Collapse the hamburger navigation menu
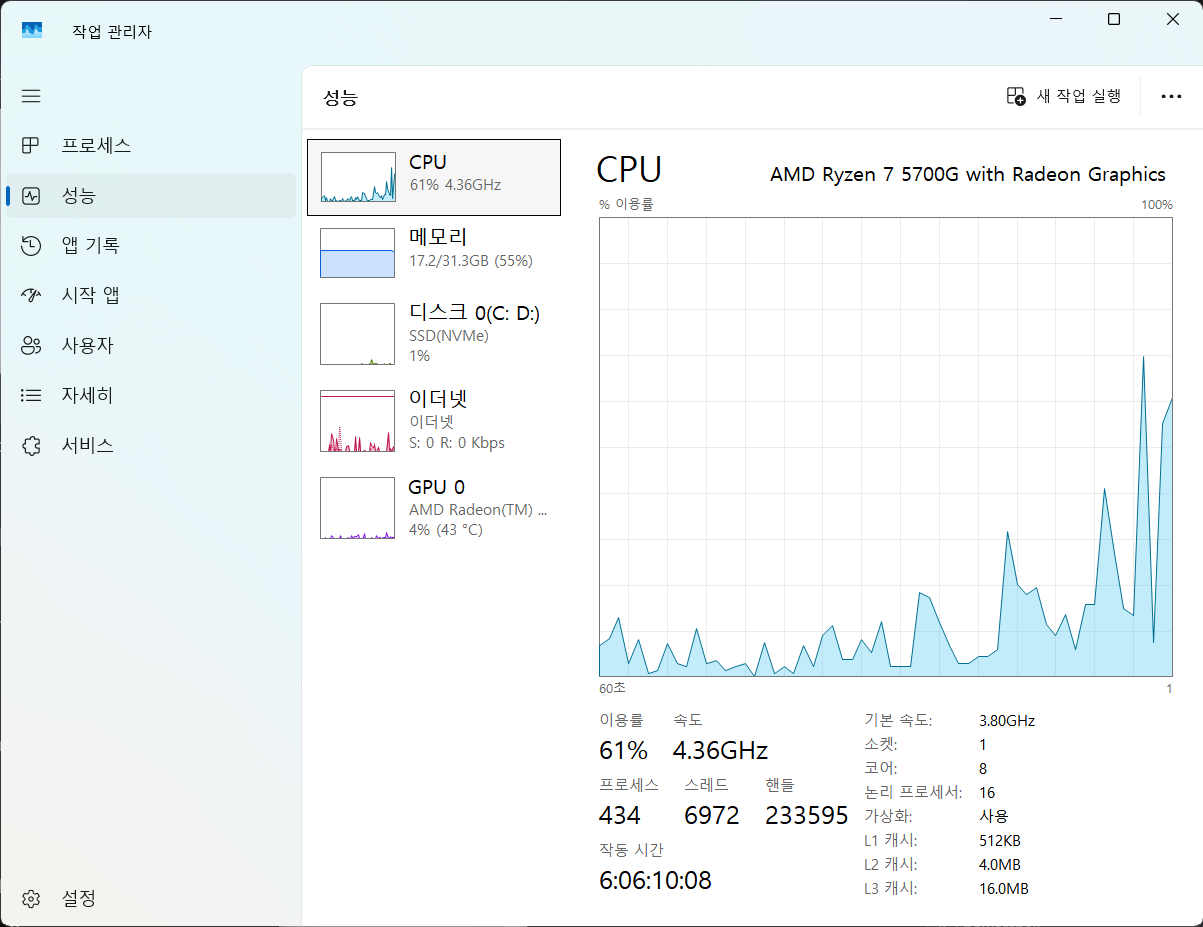 pyautogui.click(x=31, y=96)
